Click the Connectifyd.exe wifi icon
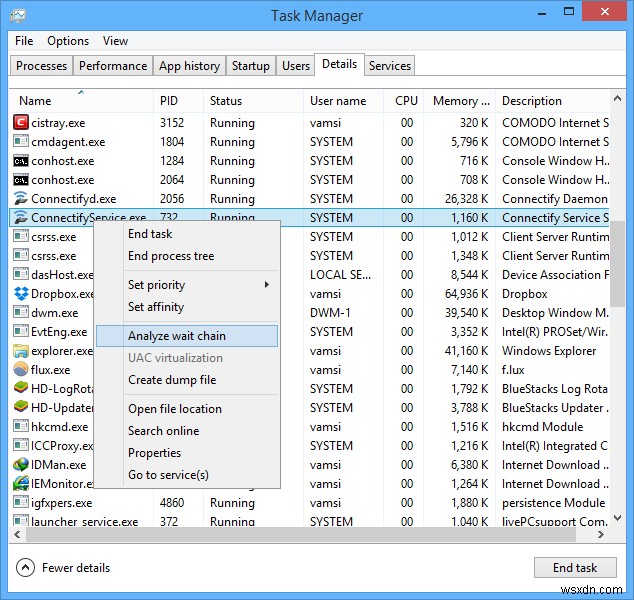This screenshot has height=600, width=634. [21, 199]
